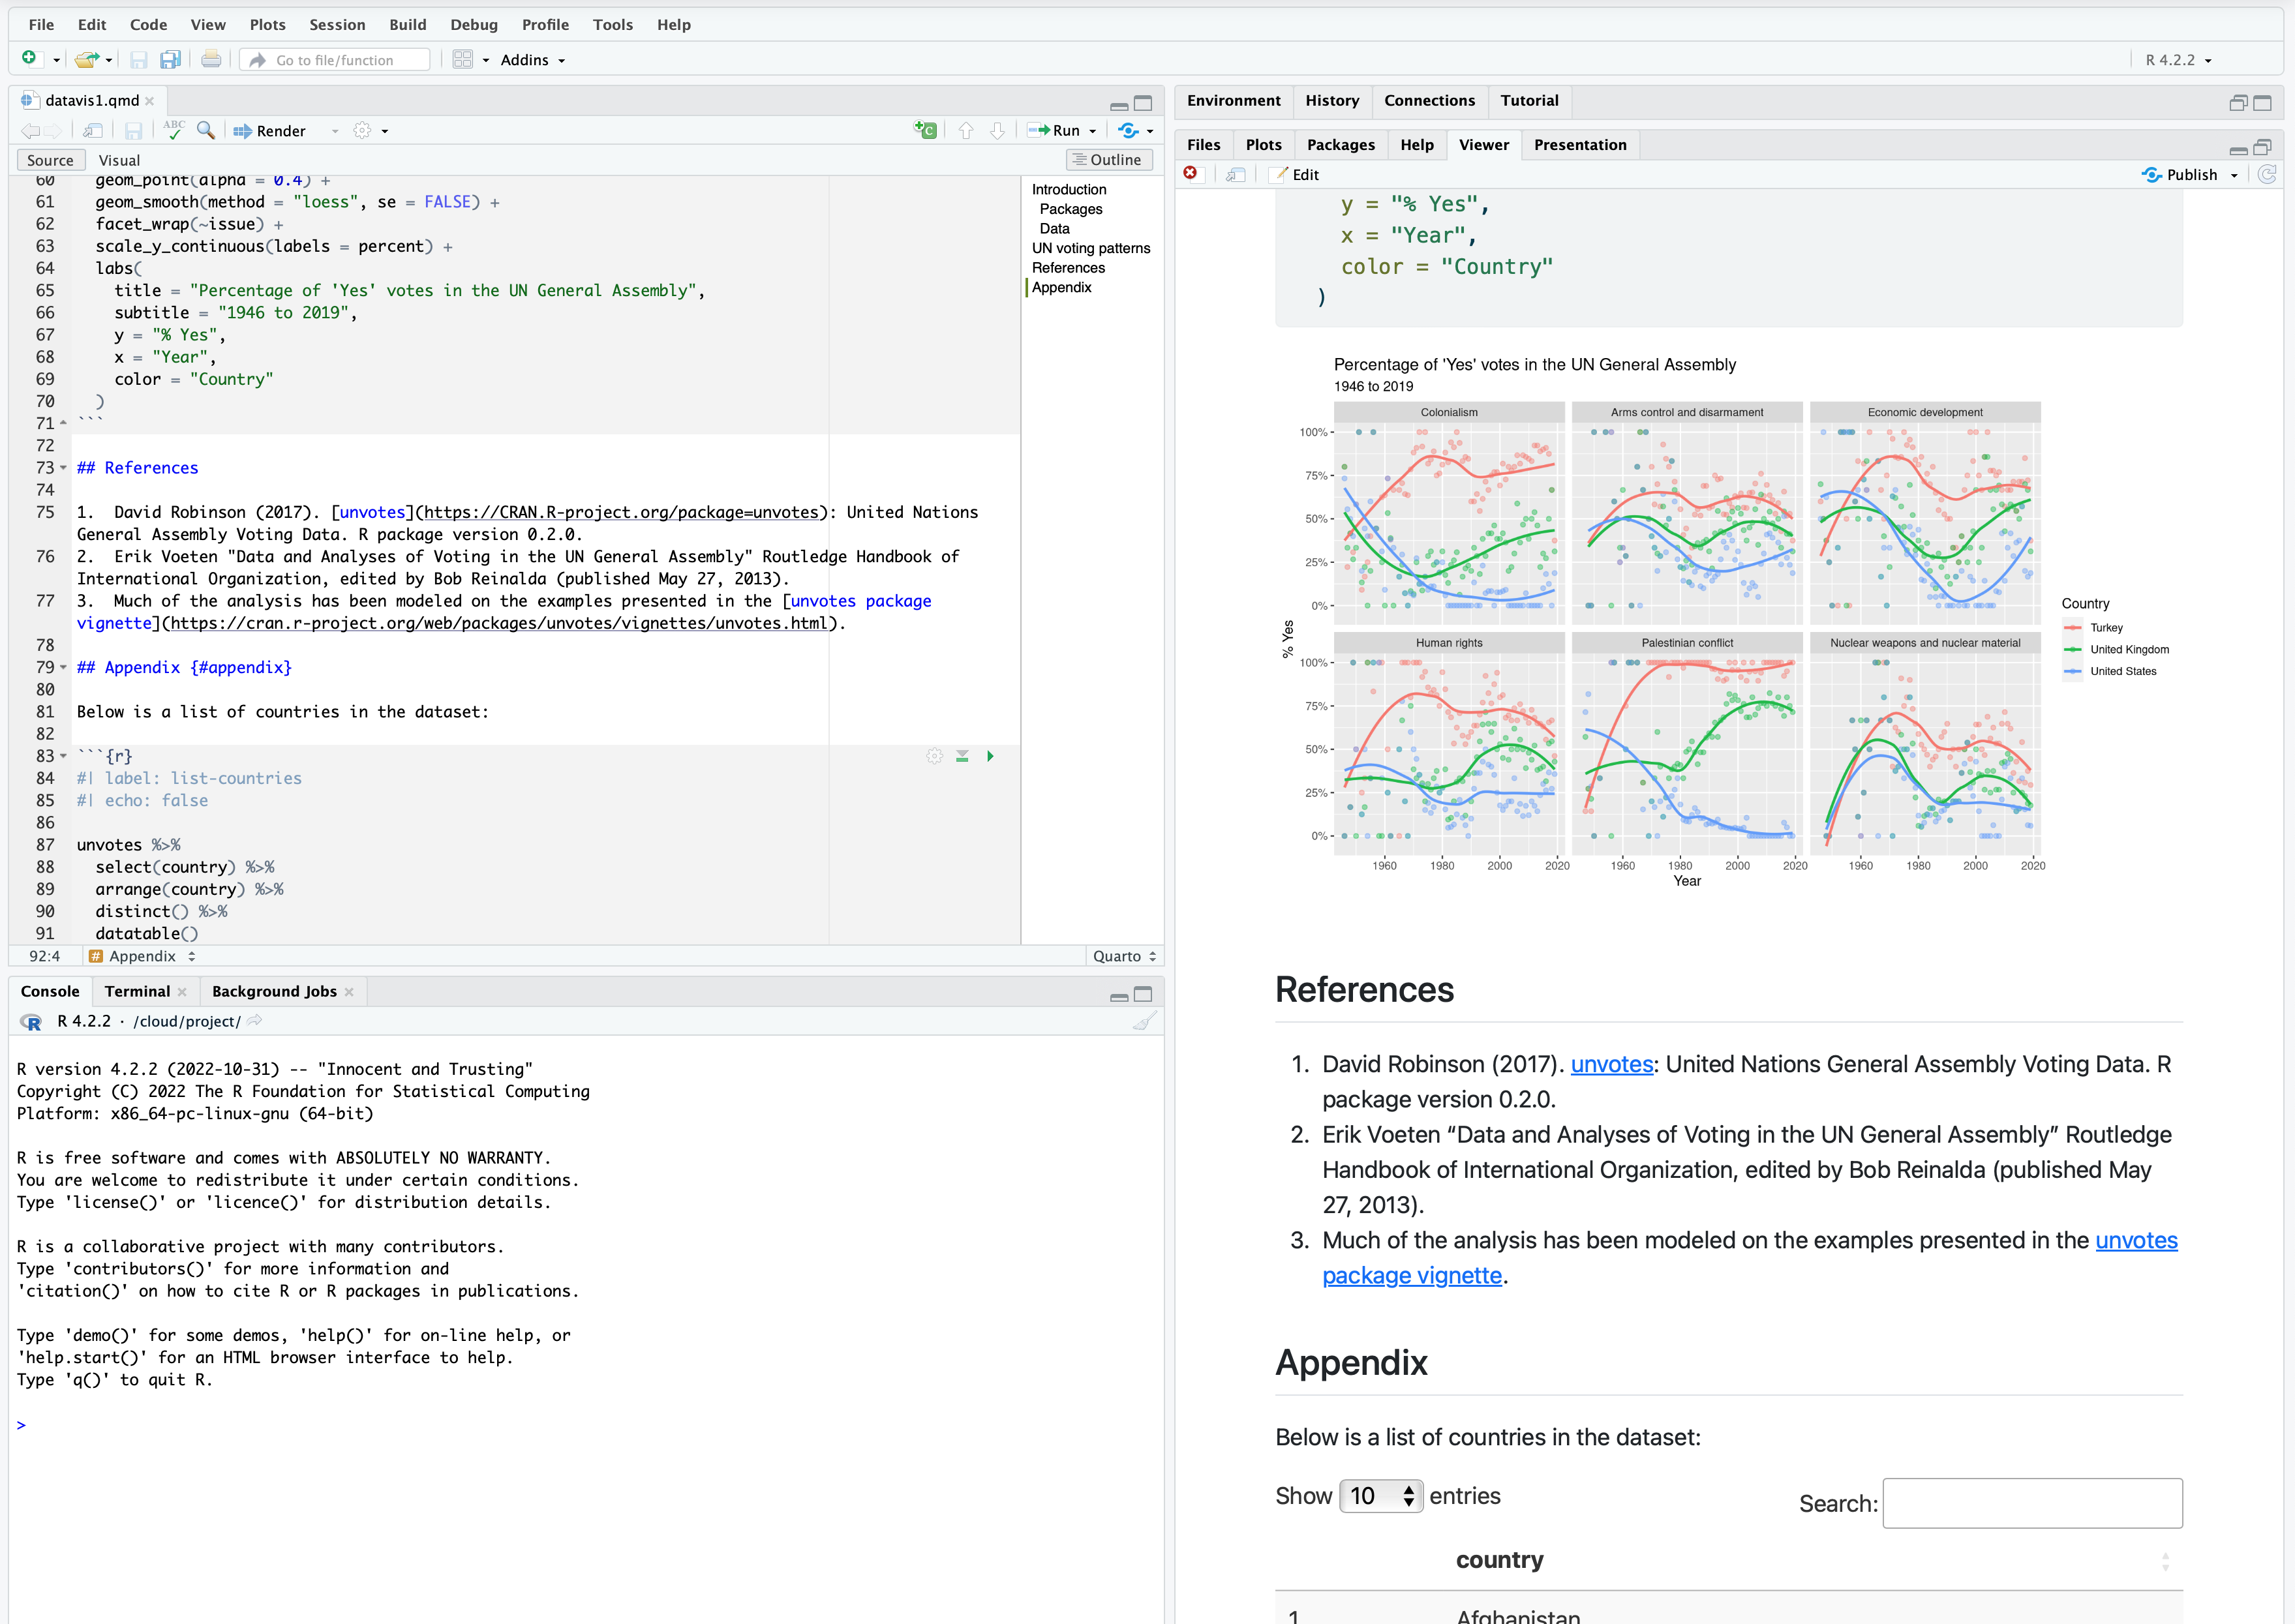The width and height of the screenshot is (2295, 1624).
Task: Open the Quarto document type selector
Action: tap(1124, 956)
